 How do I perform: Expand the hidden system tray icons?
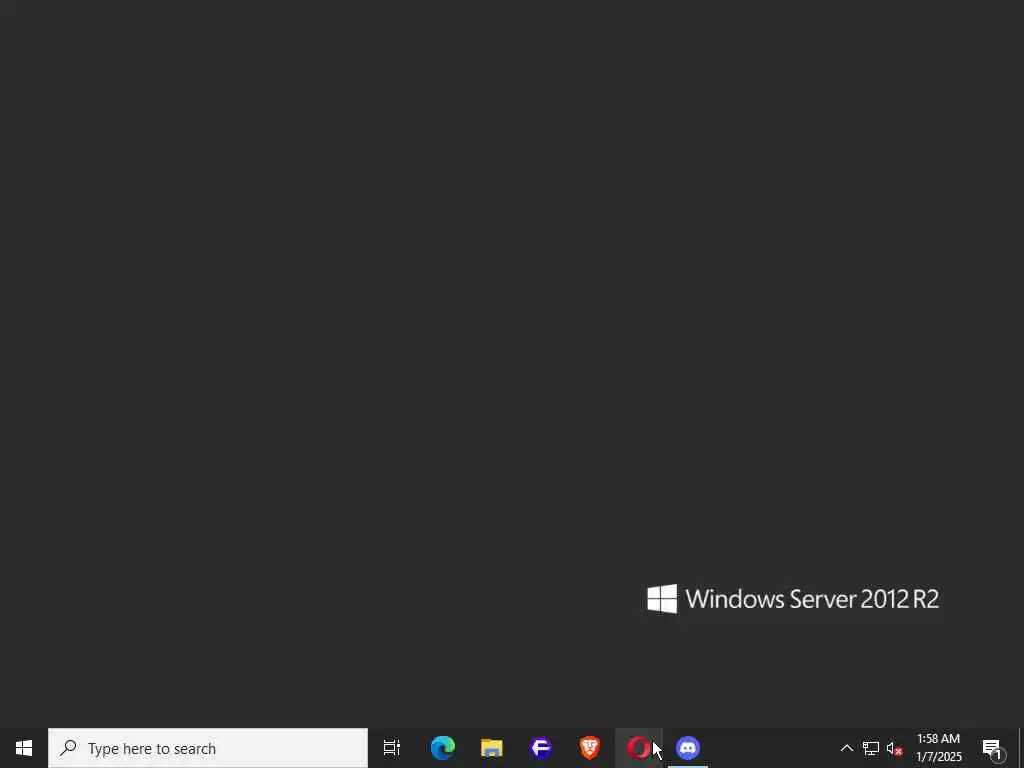tap(846, 748)
